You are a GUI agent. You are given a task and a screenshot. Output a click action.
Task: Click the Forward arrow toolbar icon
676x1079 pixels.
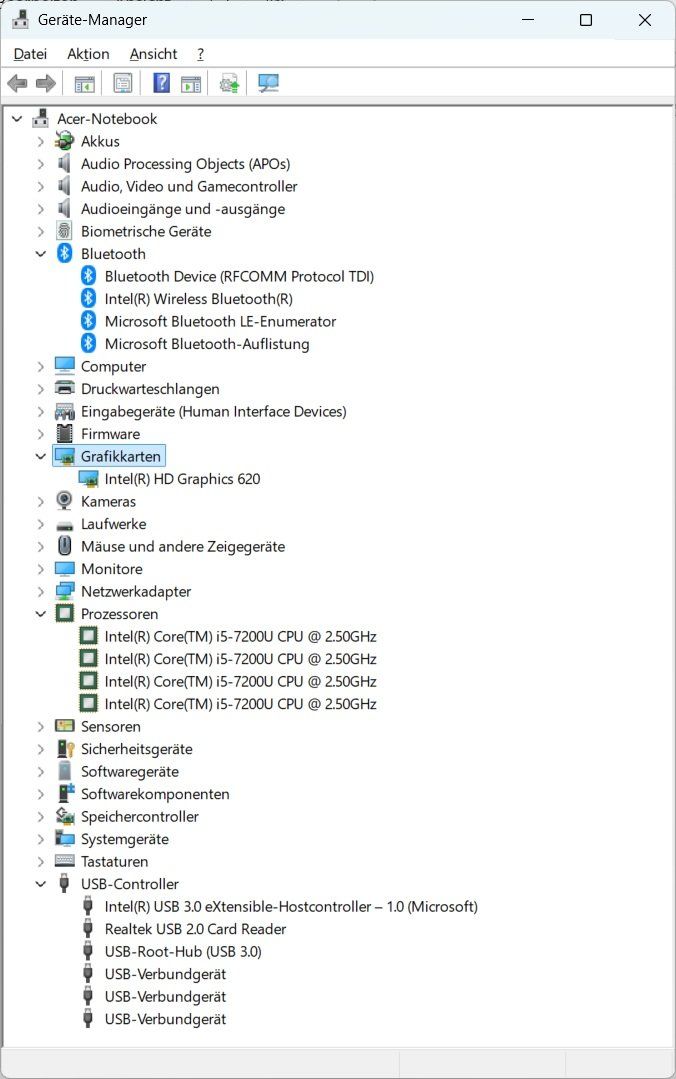pyautogui.click(x=45, y=84)
